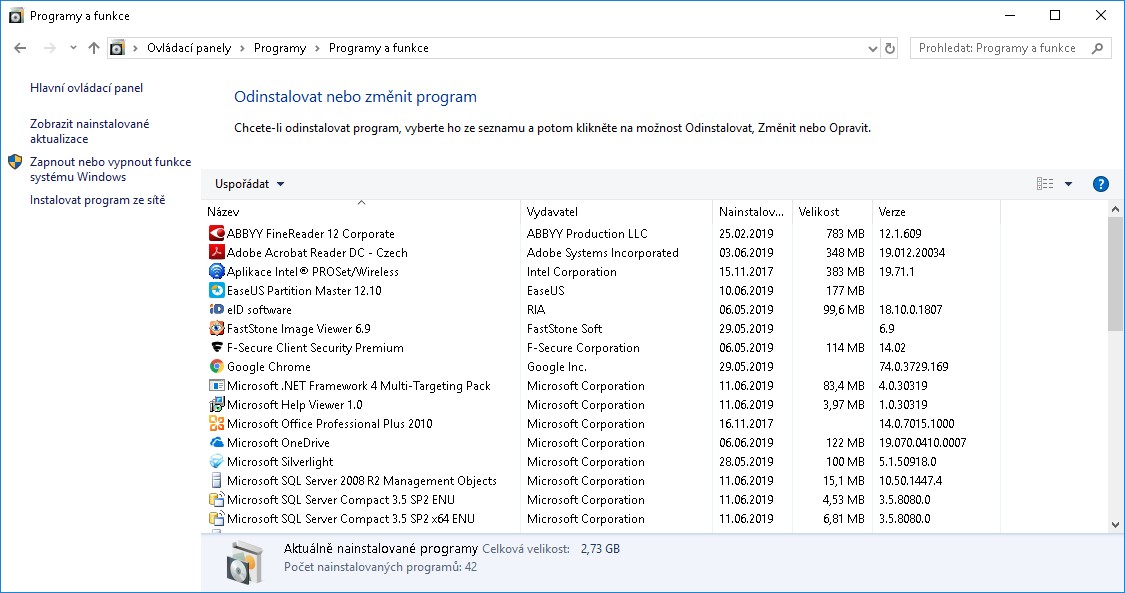Screen dimensions: 1125x593
Task: Click the Google Chrome program icon
Action: pos(216,367)
